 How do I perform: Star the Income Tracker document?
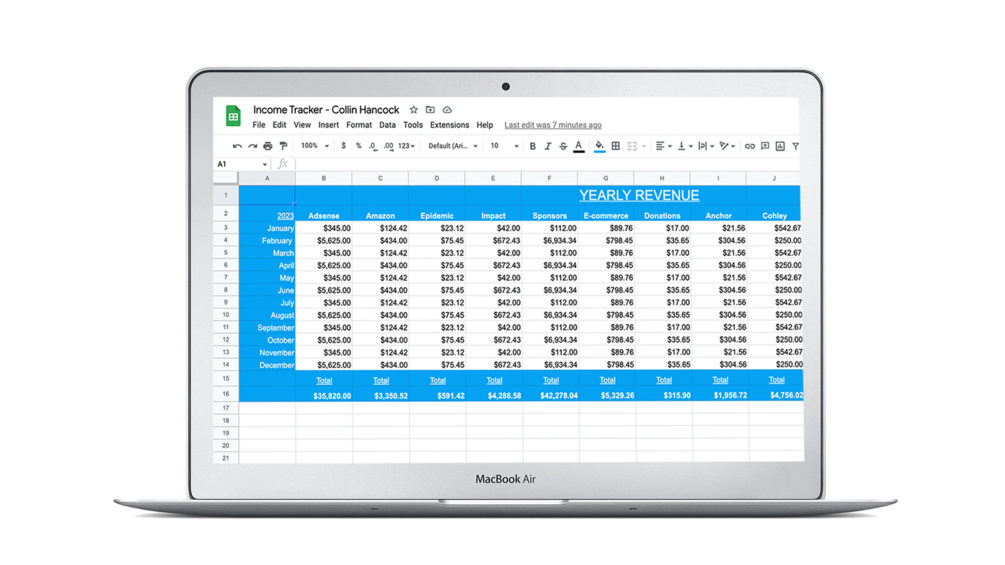click(x=413, y=110)
